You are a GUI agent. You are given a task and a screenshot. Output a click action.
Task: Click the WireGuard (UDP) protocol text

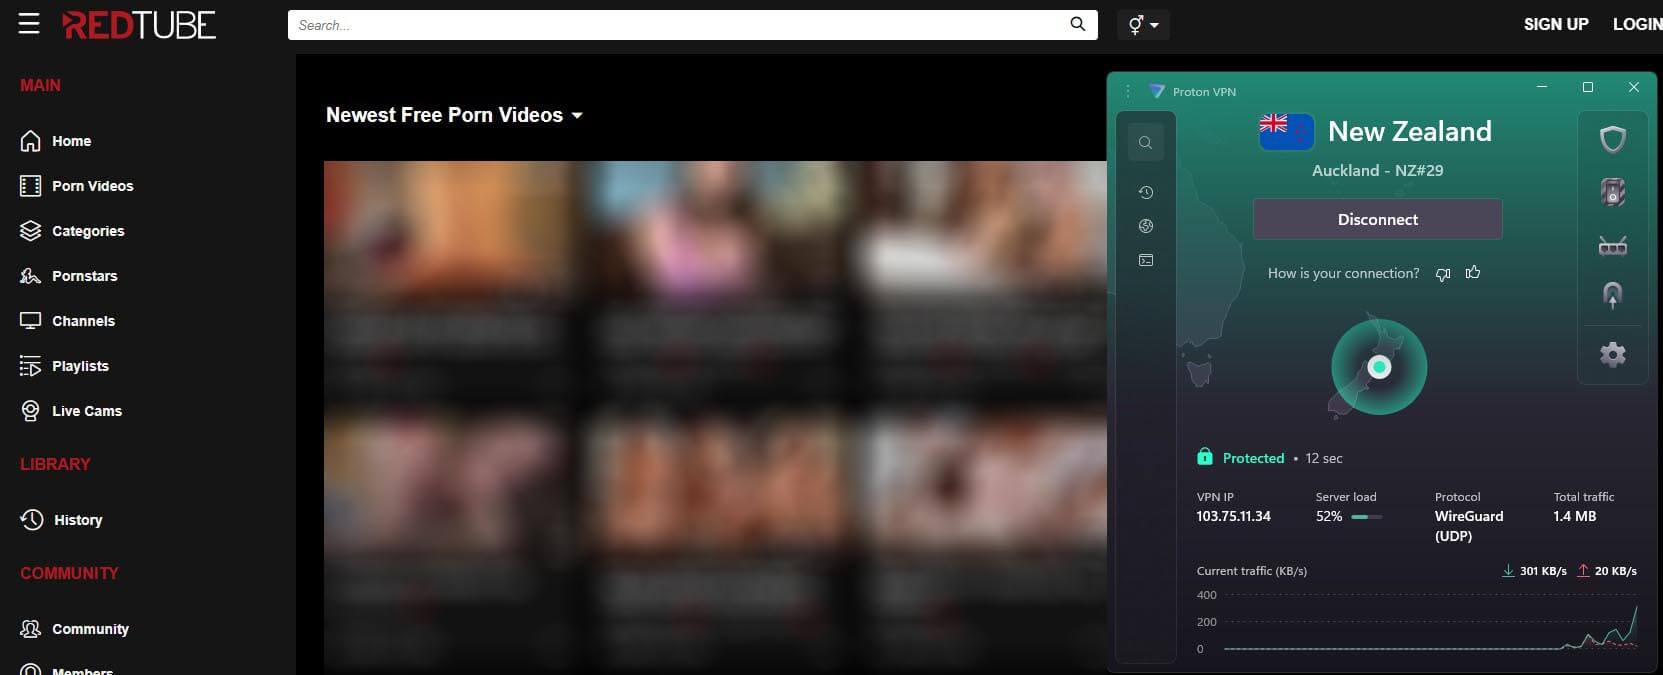[1468, 526]
